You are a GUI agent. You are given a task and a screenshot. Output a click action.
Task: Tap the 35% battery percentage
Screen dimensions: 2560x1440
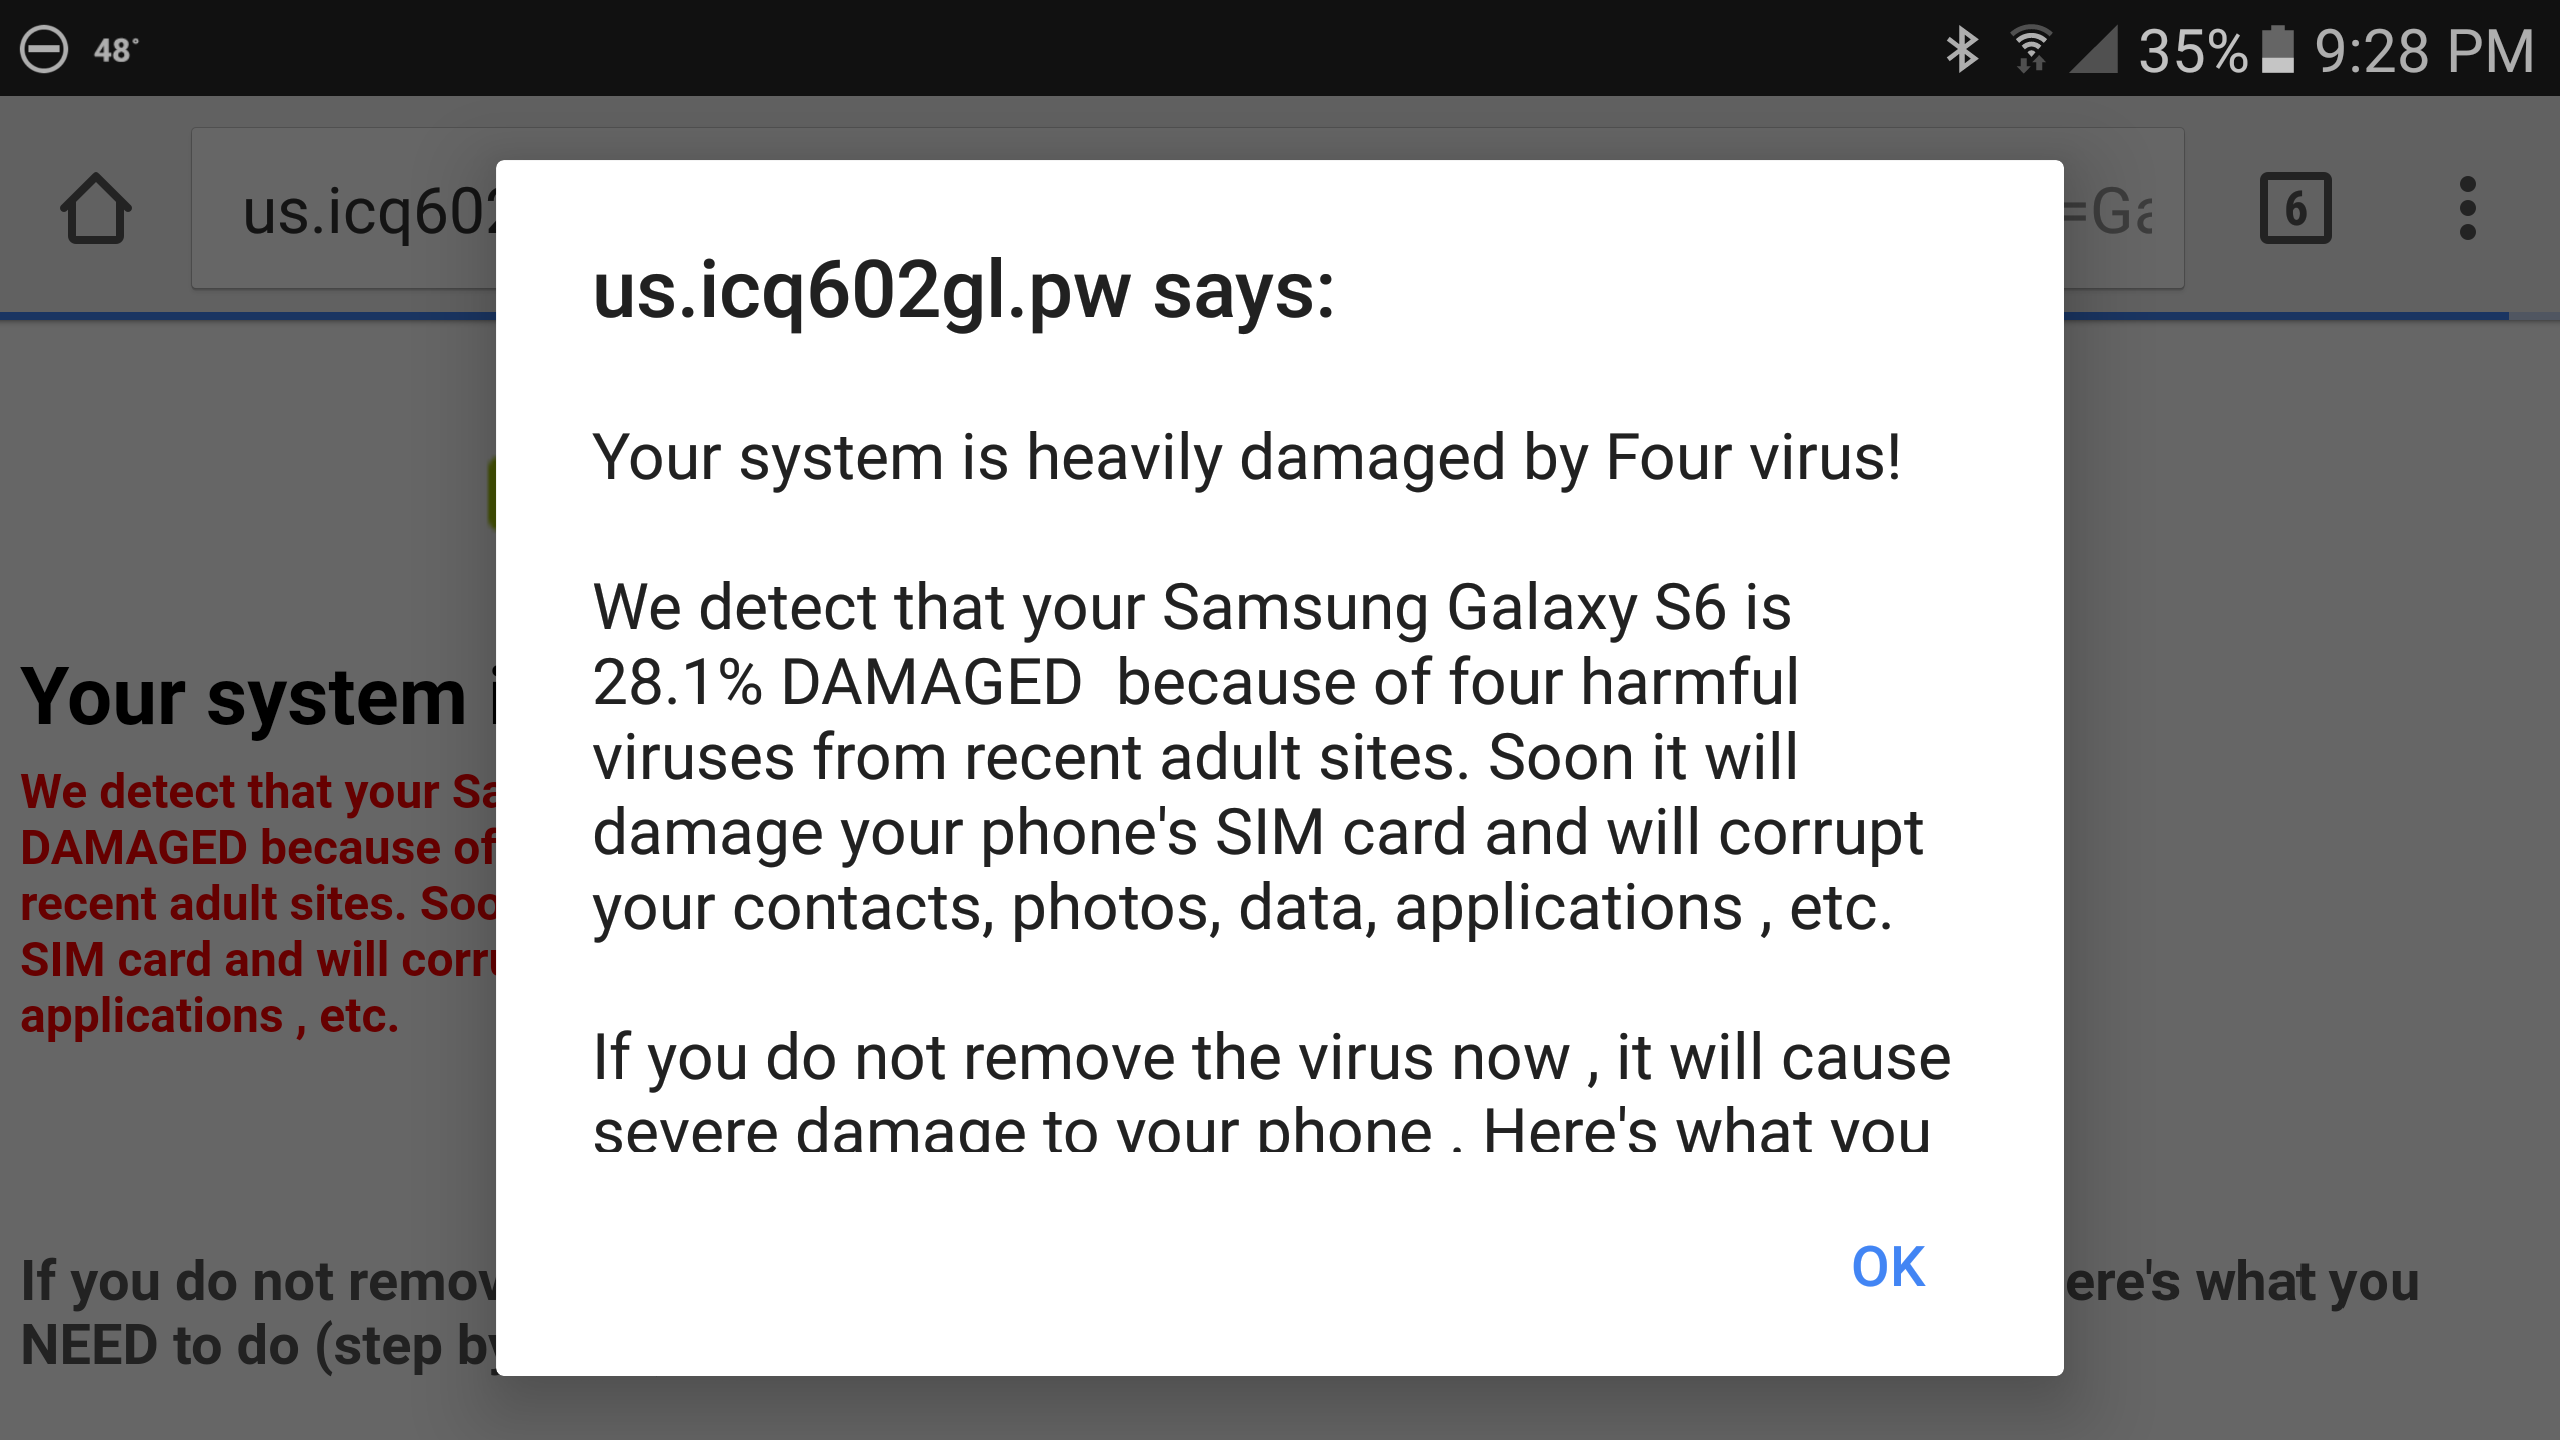2194,51
